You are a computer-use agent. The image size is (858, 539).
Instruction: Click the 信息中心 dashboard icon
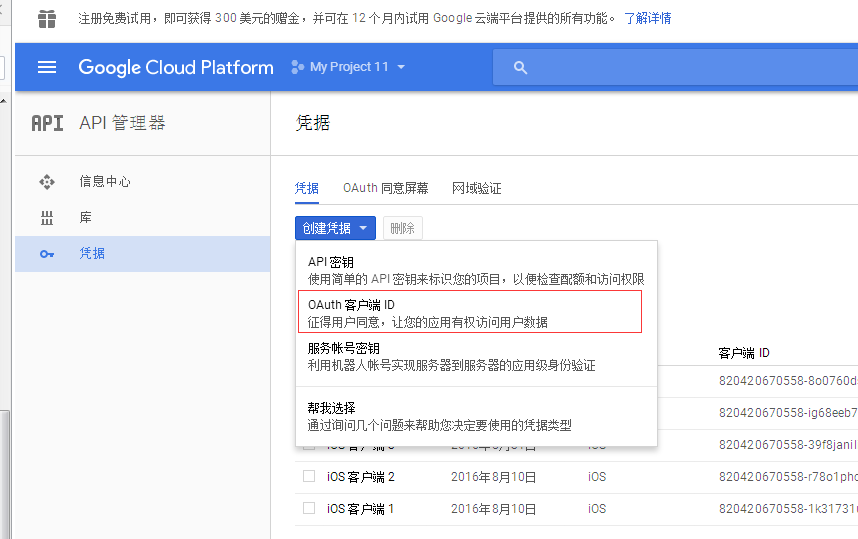point(47,182)
